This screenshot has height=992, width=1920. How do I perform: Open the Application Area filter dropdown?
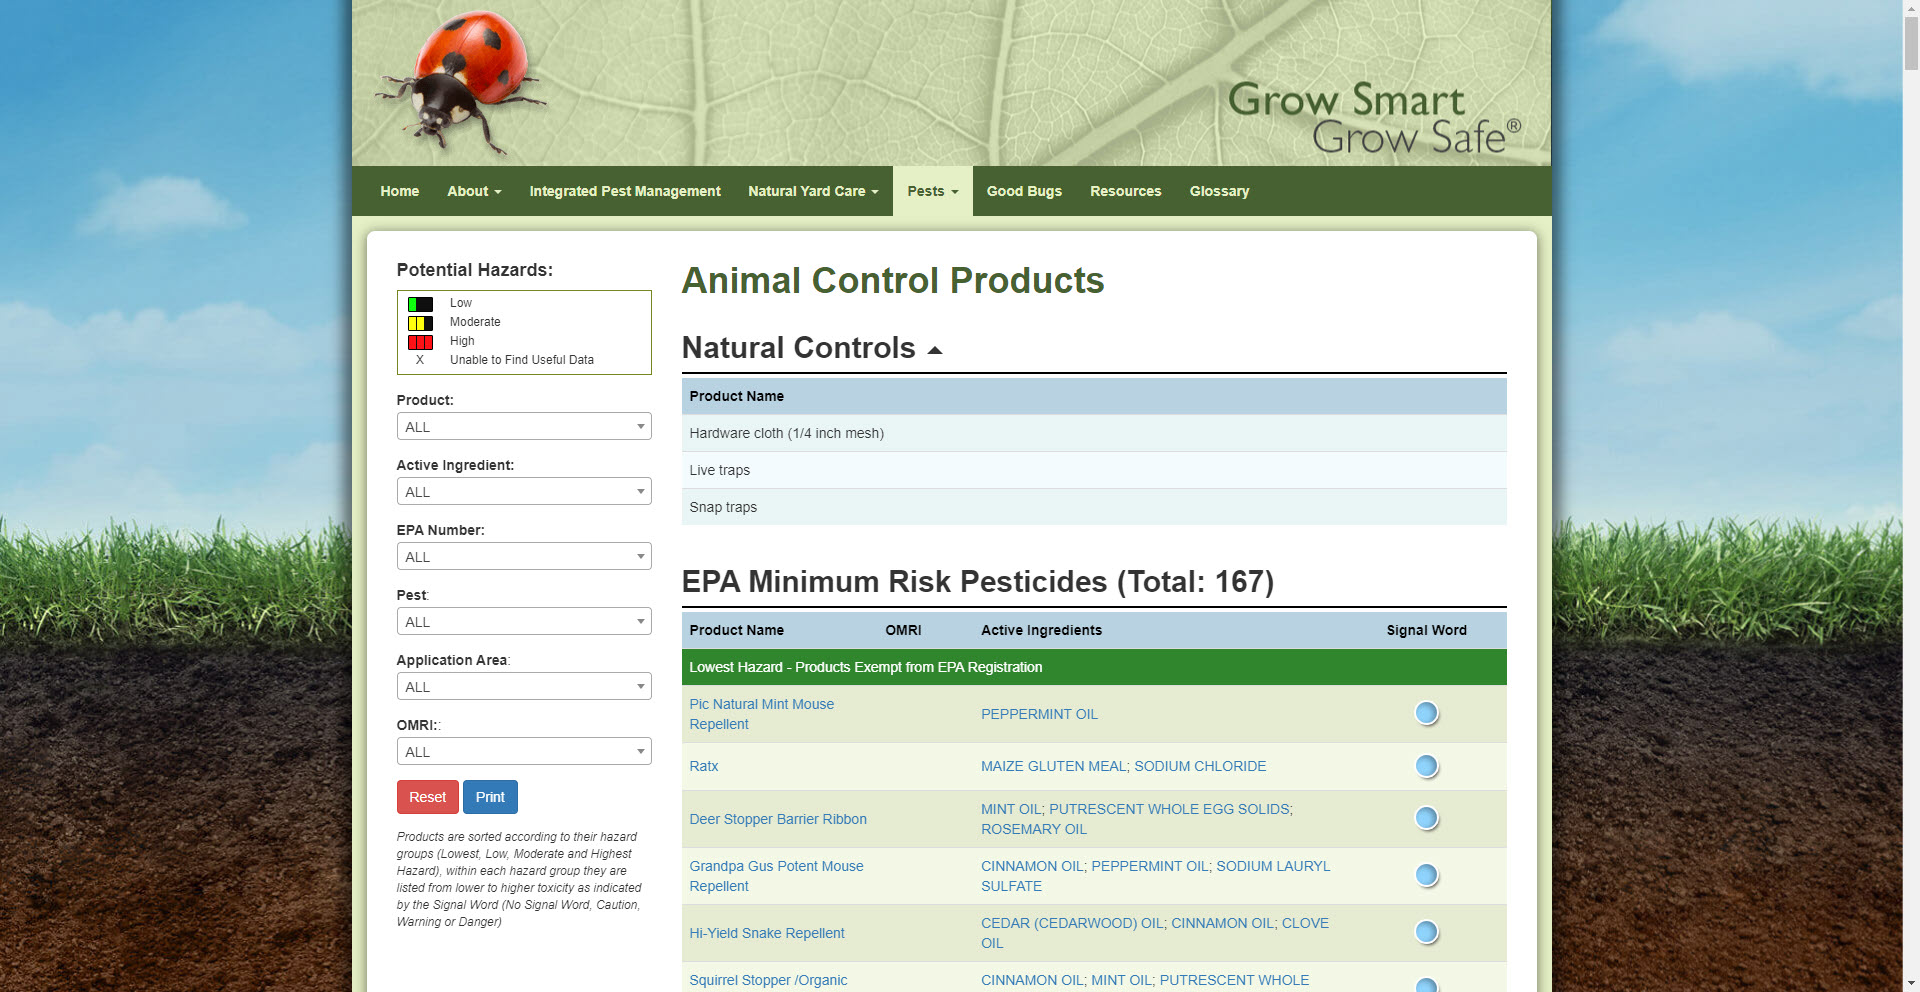tap(524, 686)
